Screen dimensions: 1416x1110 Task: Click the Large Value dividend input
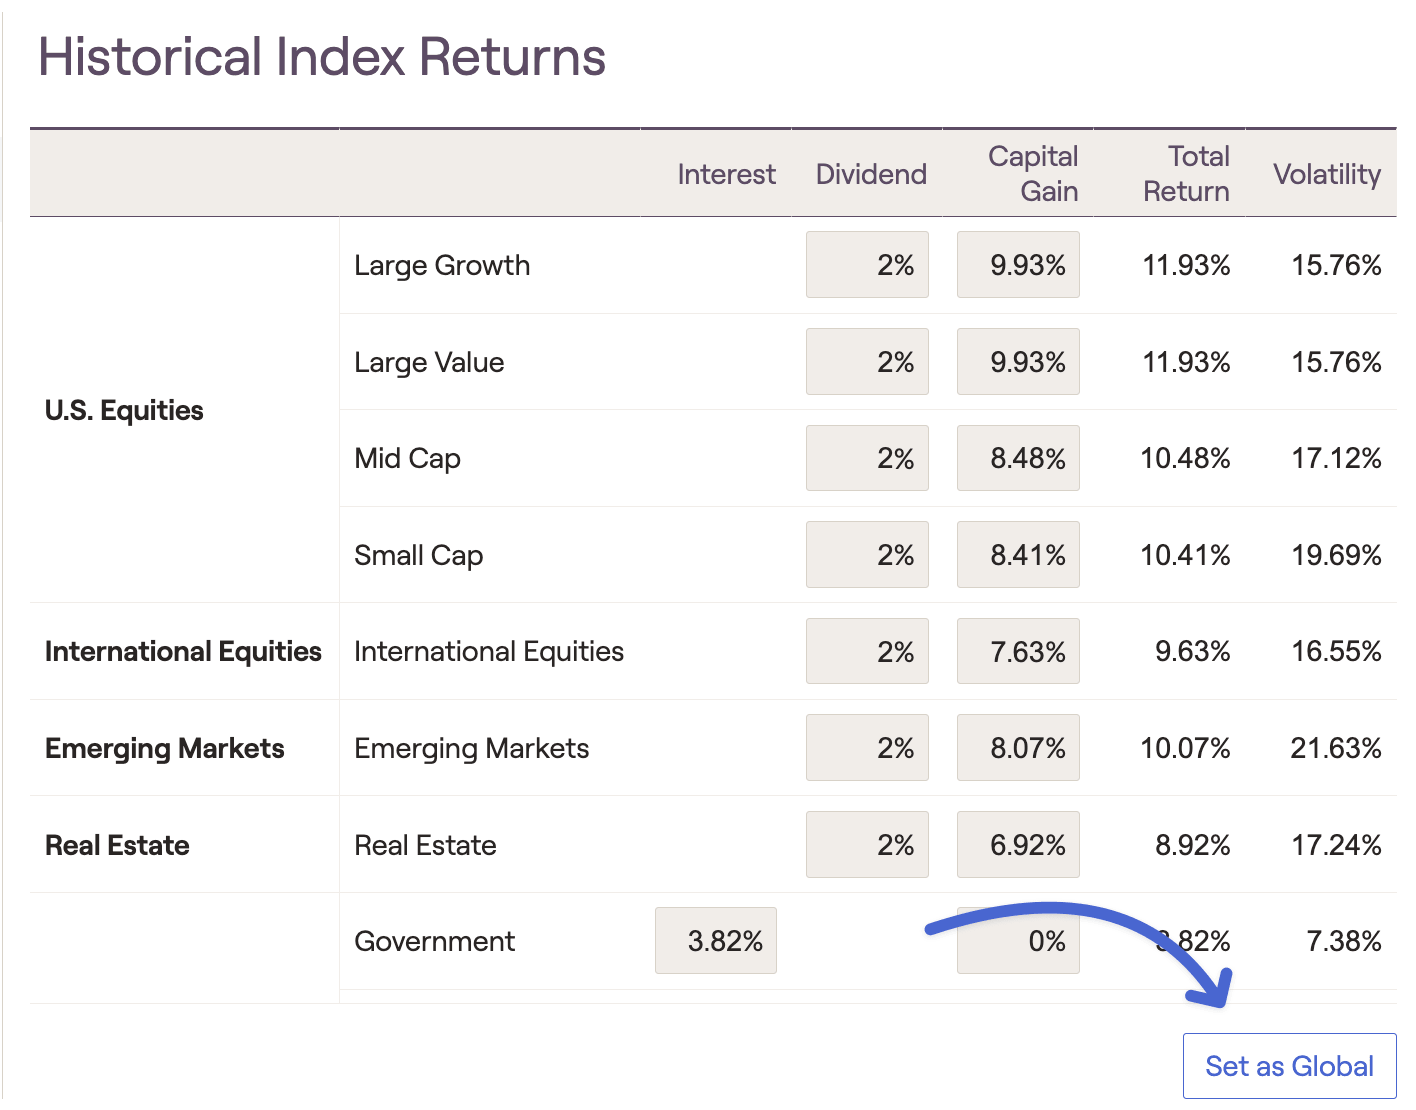click(x=867, y=362)
